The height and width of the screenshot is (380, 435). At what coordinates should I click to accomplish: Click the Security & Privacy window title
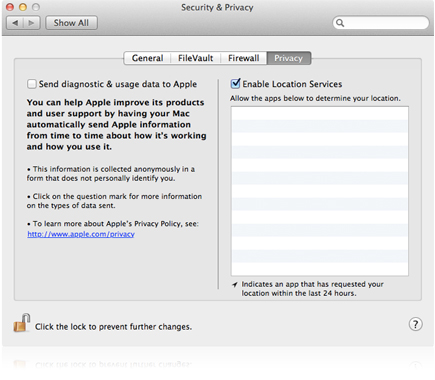coord(217,7)
